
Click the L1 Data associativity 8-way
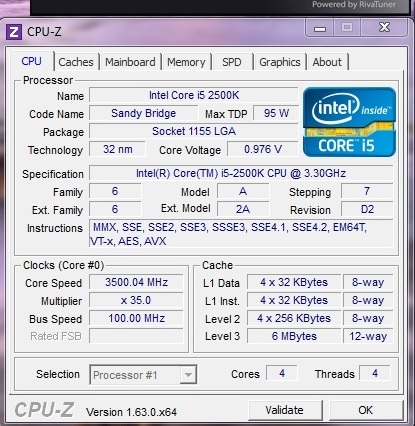click(368, 282)
